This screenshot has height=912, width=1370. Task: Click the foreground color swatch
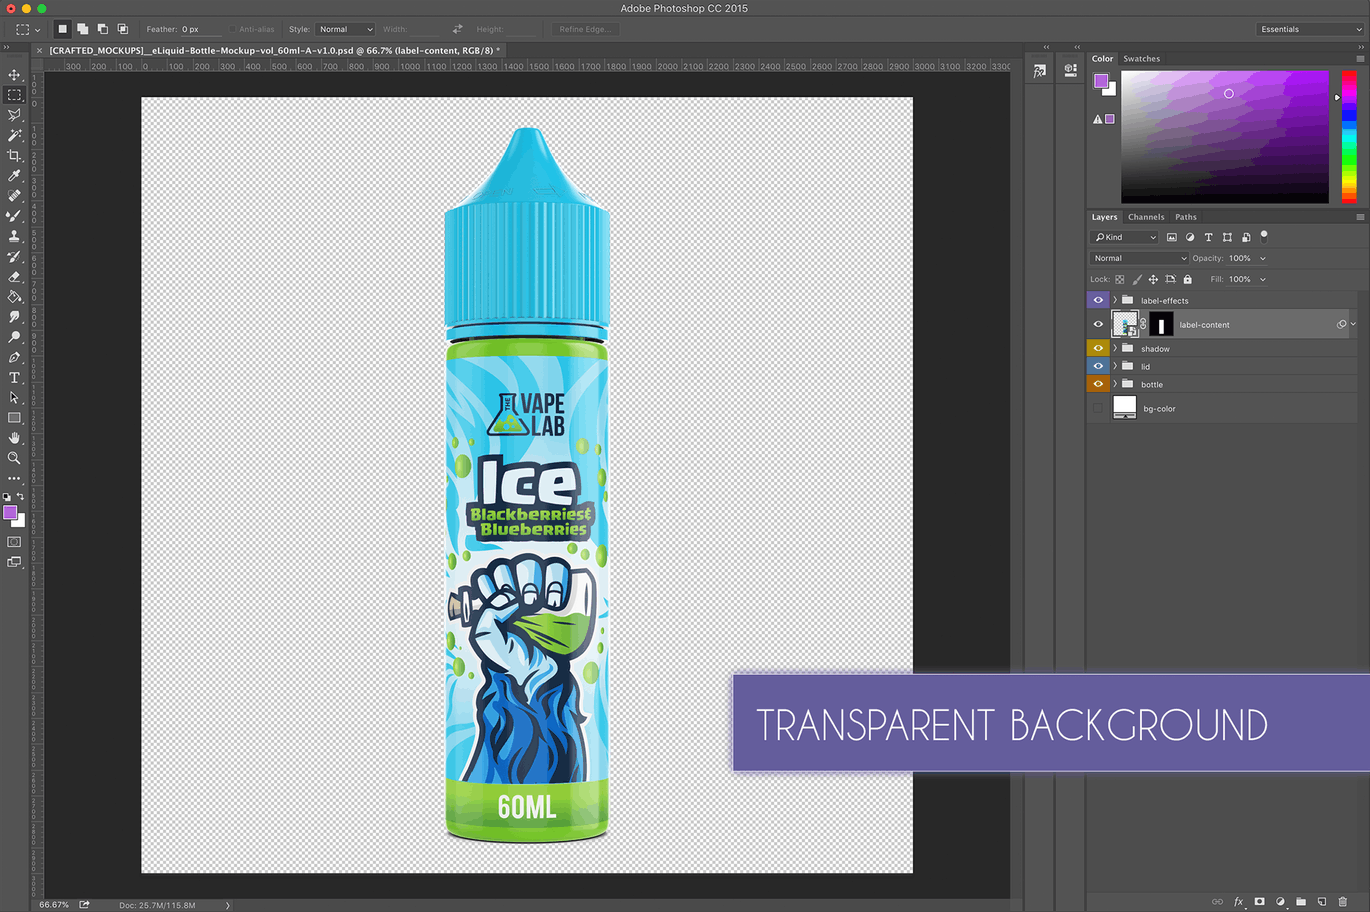[x=12, y=514]
